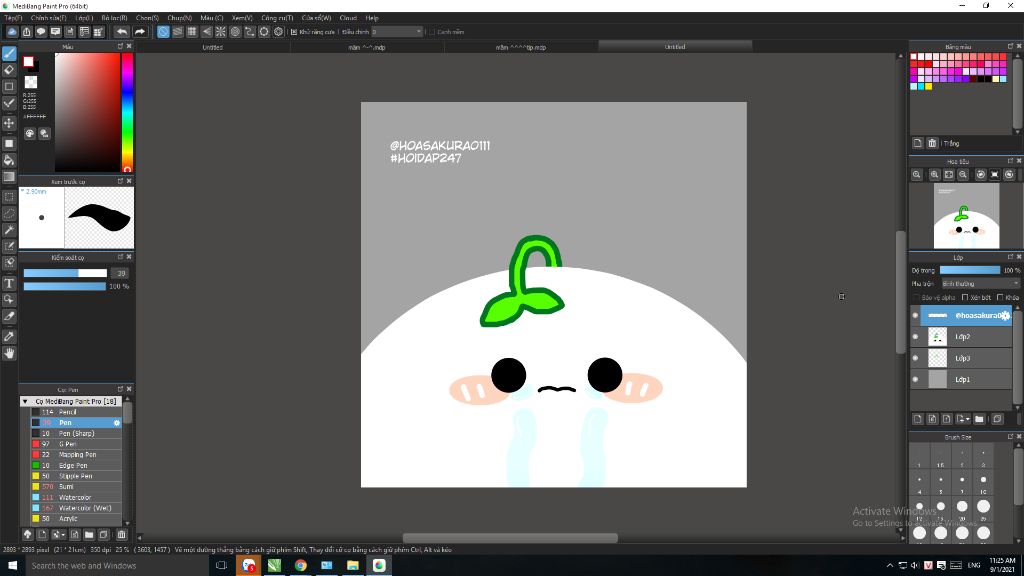Toggle the Xén bớt clipping checkbox
1024x576 pixels.
pyautogui.click(x=965, y=297)
